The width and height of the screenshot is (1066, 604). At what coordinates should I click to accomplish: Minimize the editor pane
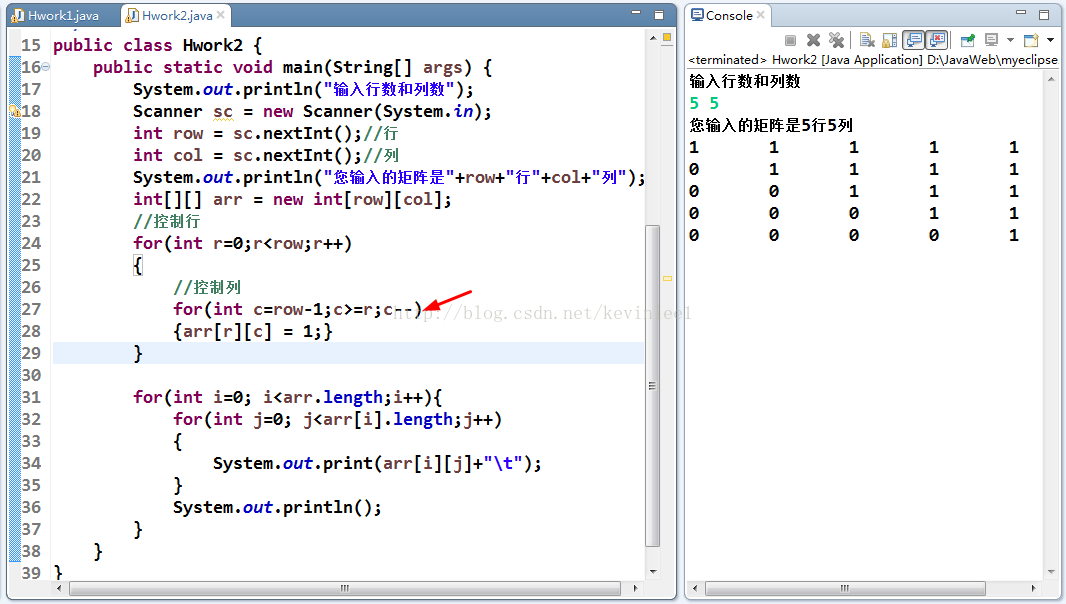pyautogui.click(x=636, y=13)
